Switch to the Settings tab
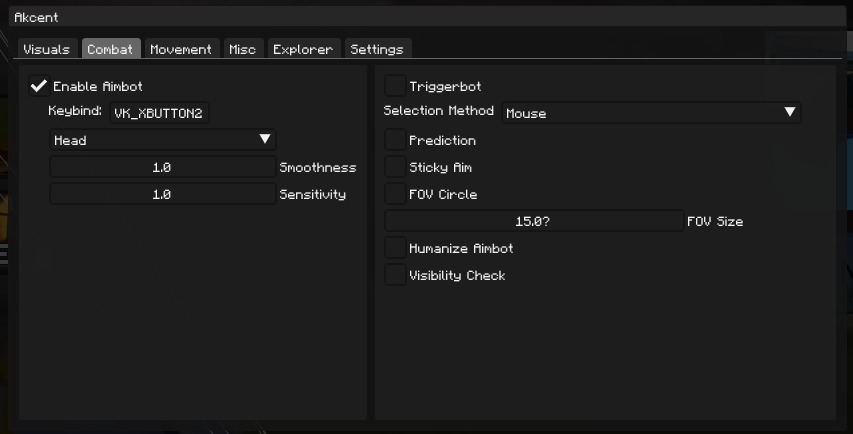This screenshot has width=853, height=434. [x=377, y=49]
